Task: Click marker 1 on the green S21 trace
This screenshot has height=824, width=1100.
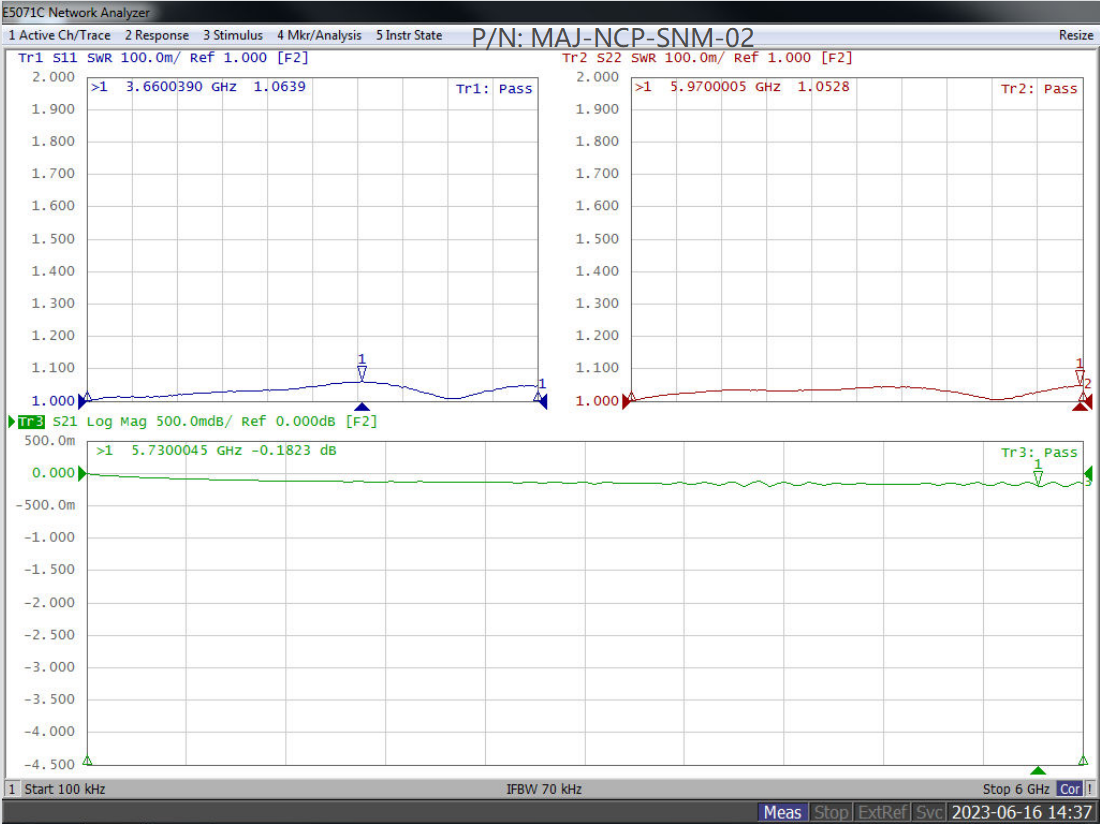Action: click(1038, 478)
